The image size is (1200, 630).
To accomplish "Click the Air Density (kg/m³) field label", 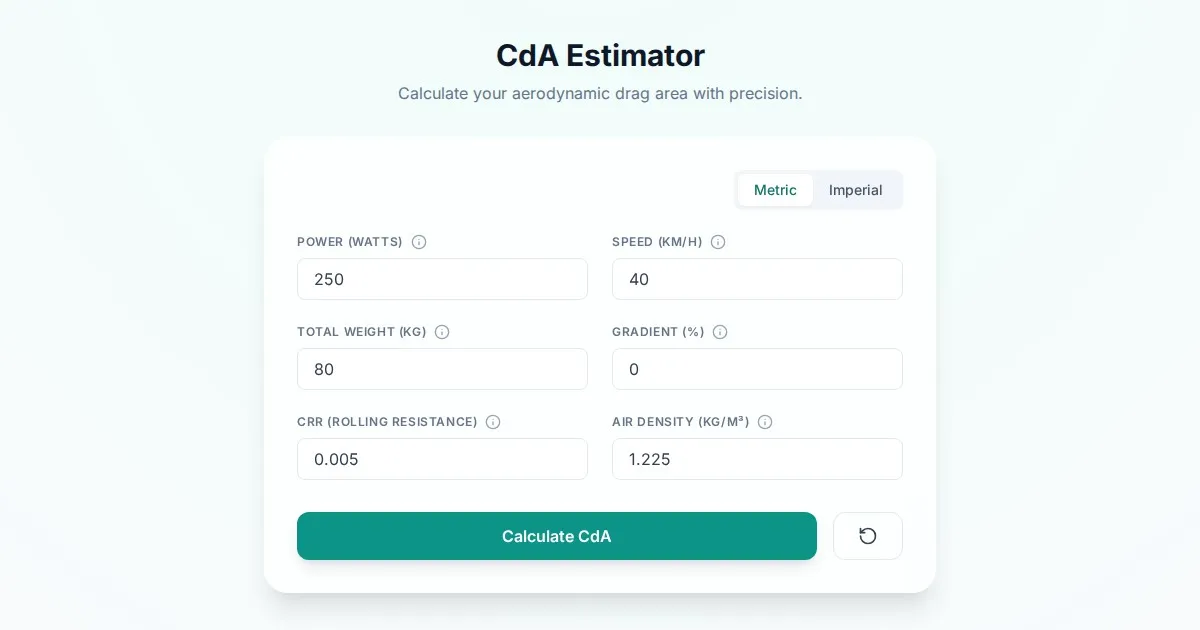I will [x=680, y=422].
